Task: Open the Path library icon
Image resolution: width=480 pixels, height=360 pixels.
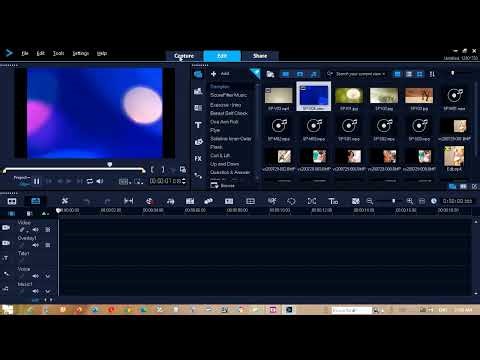Action: 198,175
